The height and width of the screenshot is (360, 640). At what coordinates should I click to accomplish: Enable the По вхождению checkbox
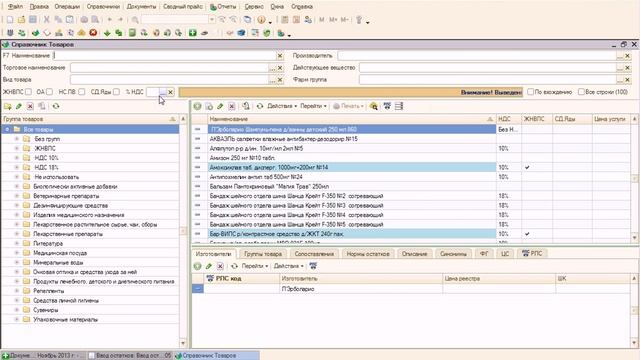point(531,92)
